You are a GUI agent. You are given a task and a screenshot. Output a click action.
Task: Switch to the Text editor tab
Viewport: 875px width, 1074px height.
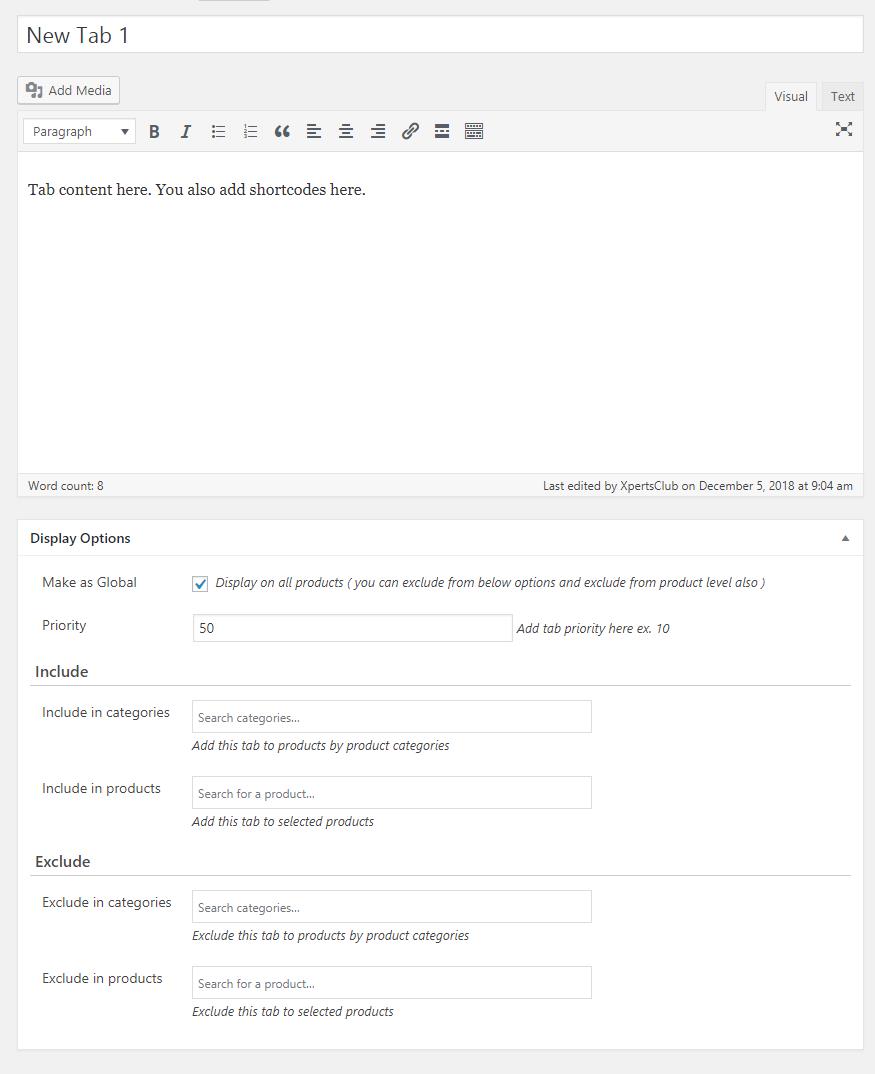[842, 97]
